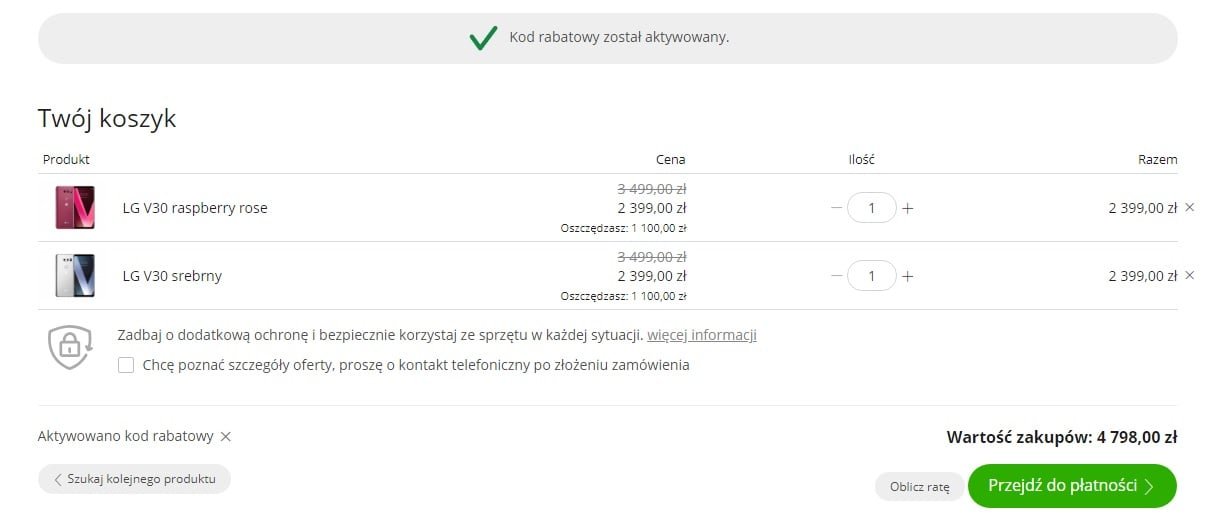
Task: Click the shield lock protection icon
Action: coord(70,346)
